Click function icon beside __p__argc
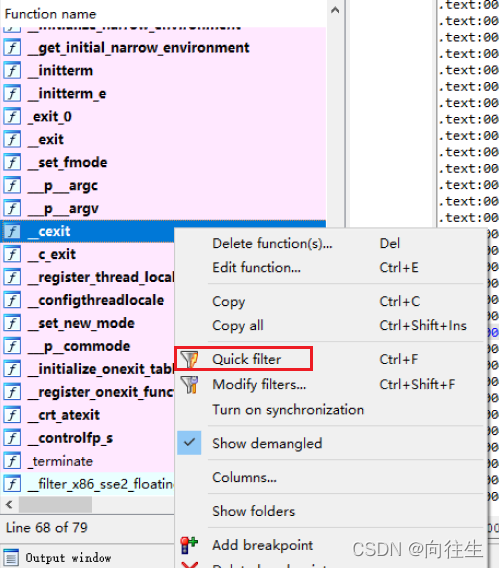Image resolution: width=499 pixels, height=568 pixels. (x=12, y=185)
